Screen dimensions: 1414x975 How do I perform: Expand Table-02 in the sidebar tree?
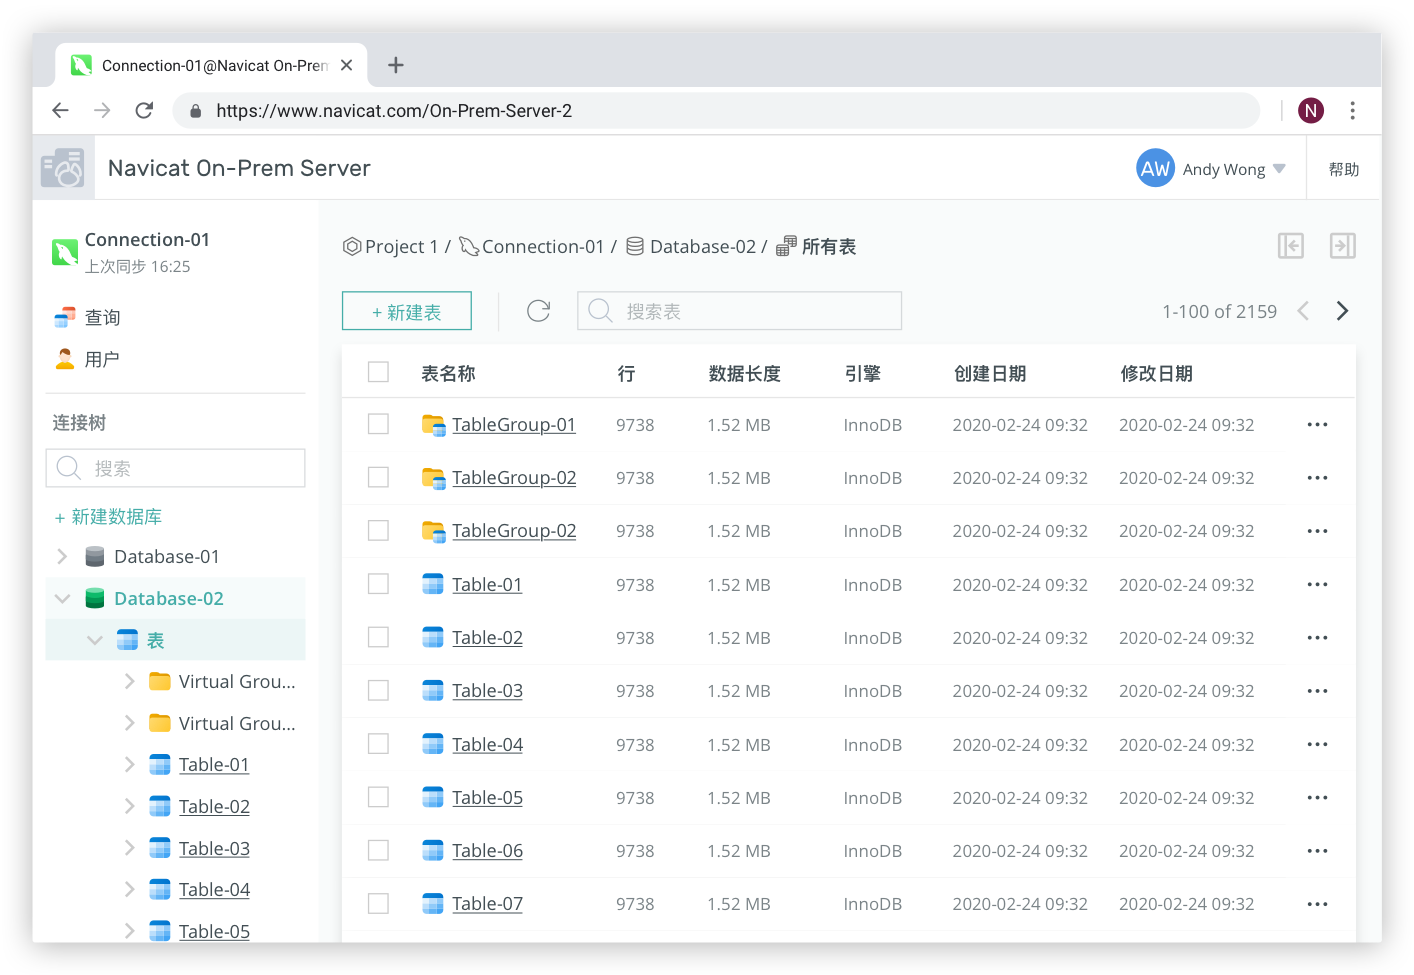[129, 806]
